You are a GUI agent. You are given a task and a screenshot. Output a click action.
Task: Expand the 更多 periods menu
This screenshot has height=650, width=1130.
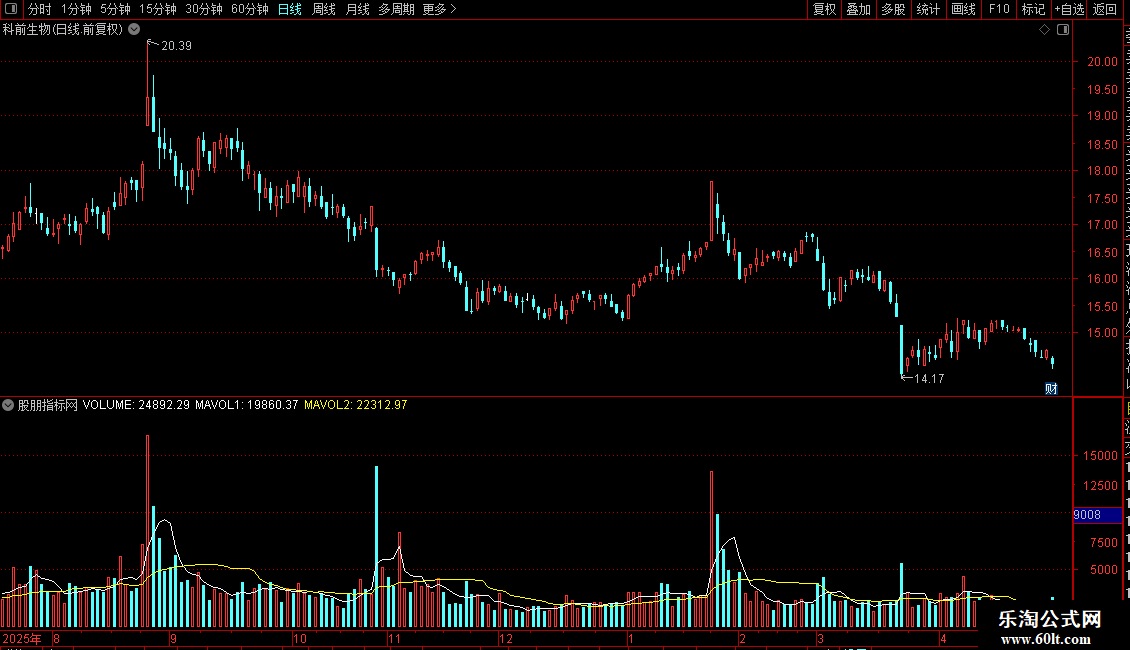click(x=439, y=9)
